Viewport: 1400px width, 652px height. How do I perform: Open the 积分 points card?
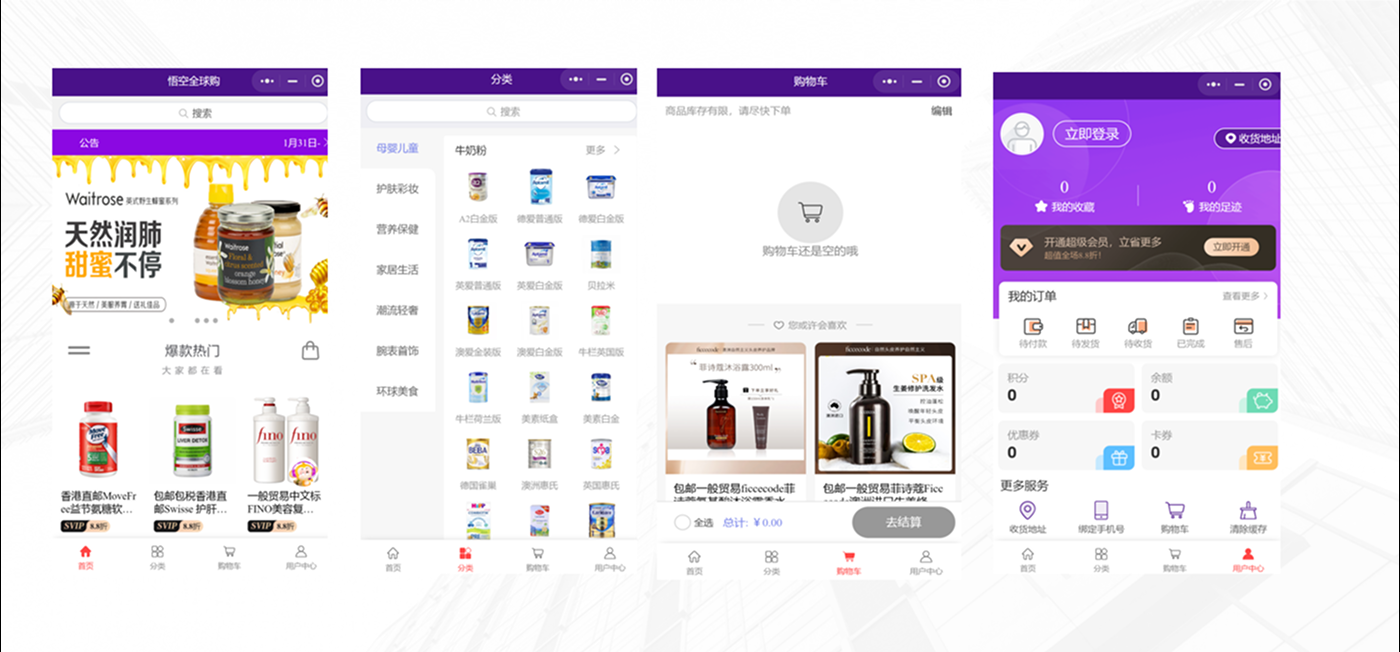click(1066, 388)
